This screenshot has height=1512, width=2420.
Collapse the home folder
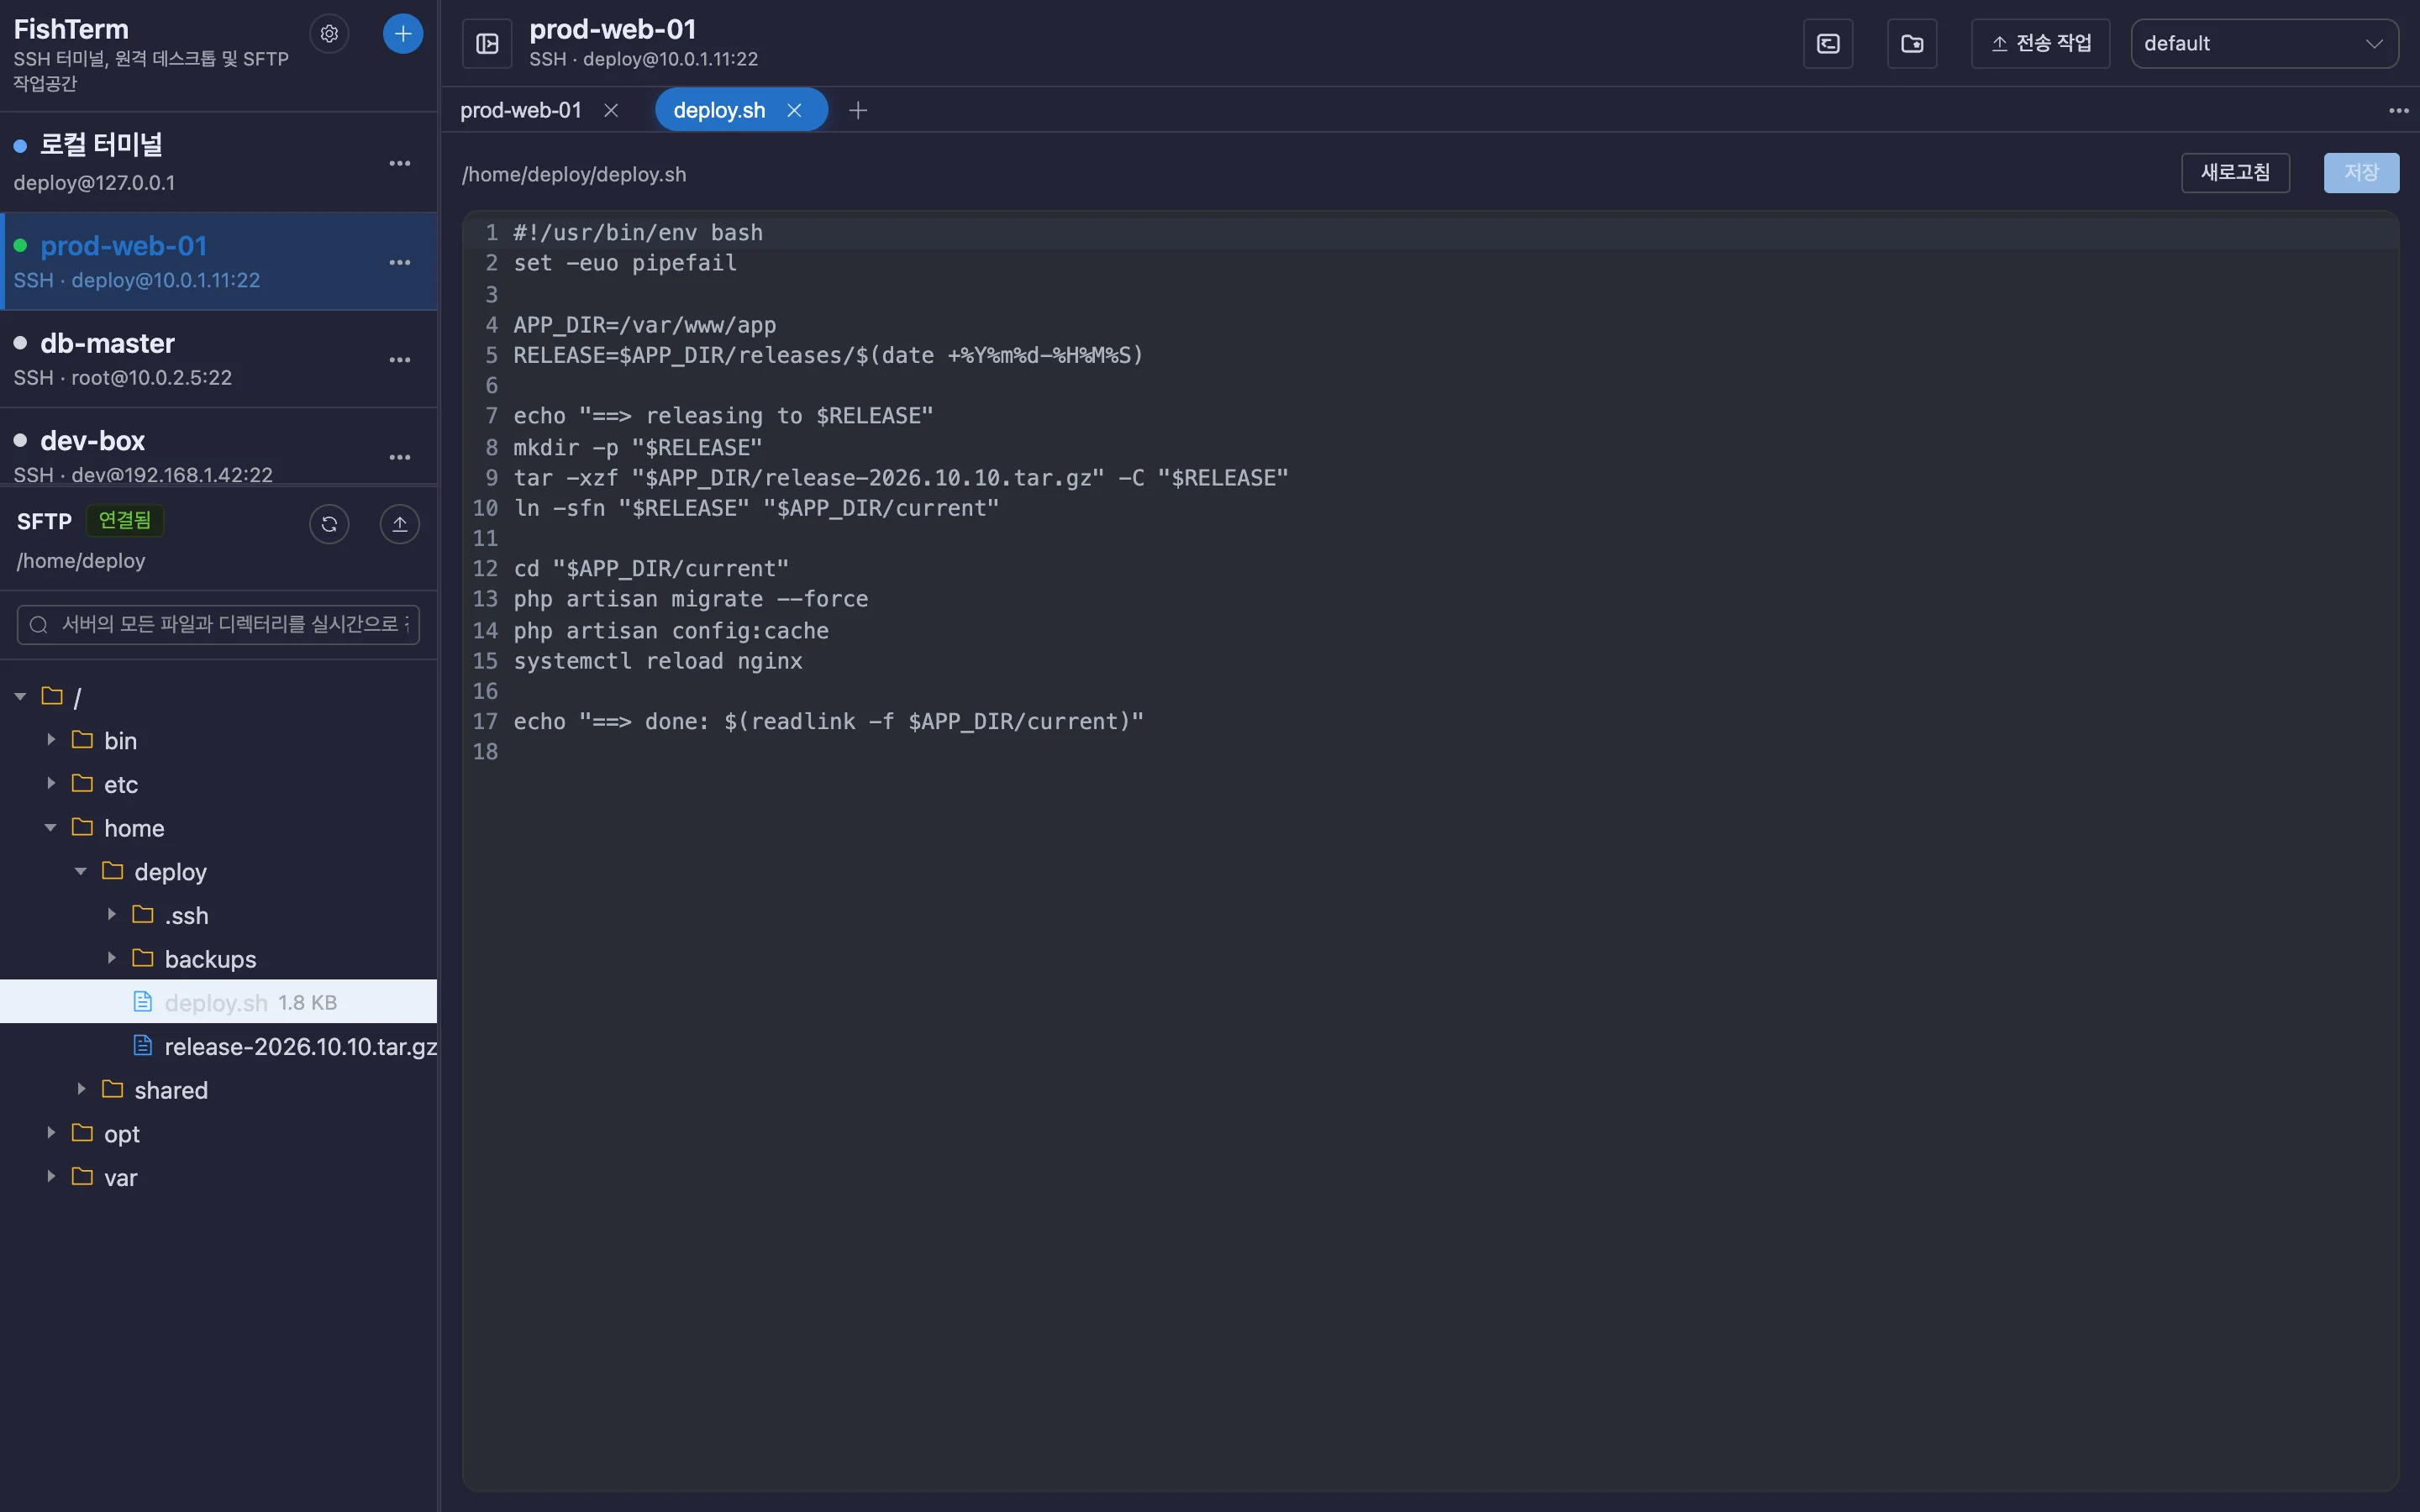50,828
